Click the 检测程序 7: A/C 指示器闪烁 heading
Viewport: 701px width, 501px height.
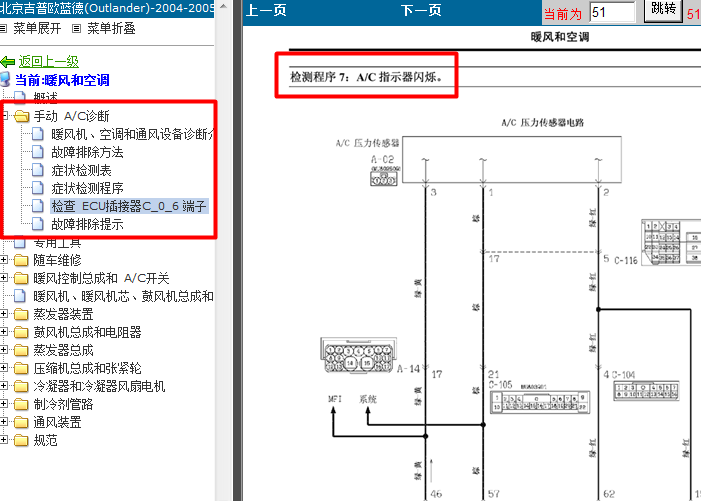pyautogui.click(x=366, y=77)
